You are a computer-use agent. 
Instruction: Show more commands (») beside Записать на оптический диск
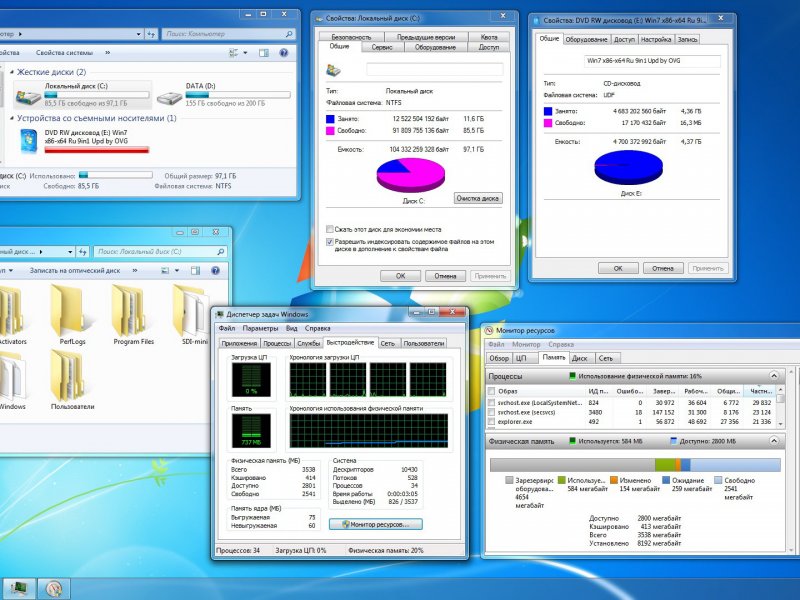(x=135, y=270)
